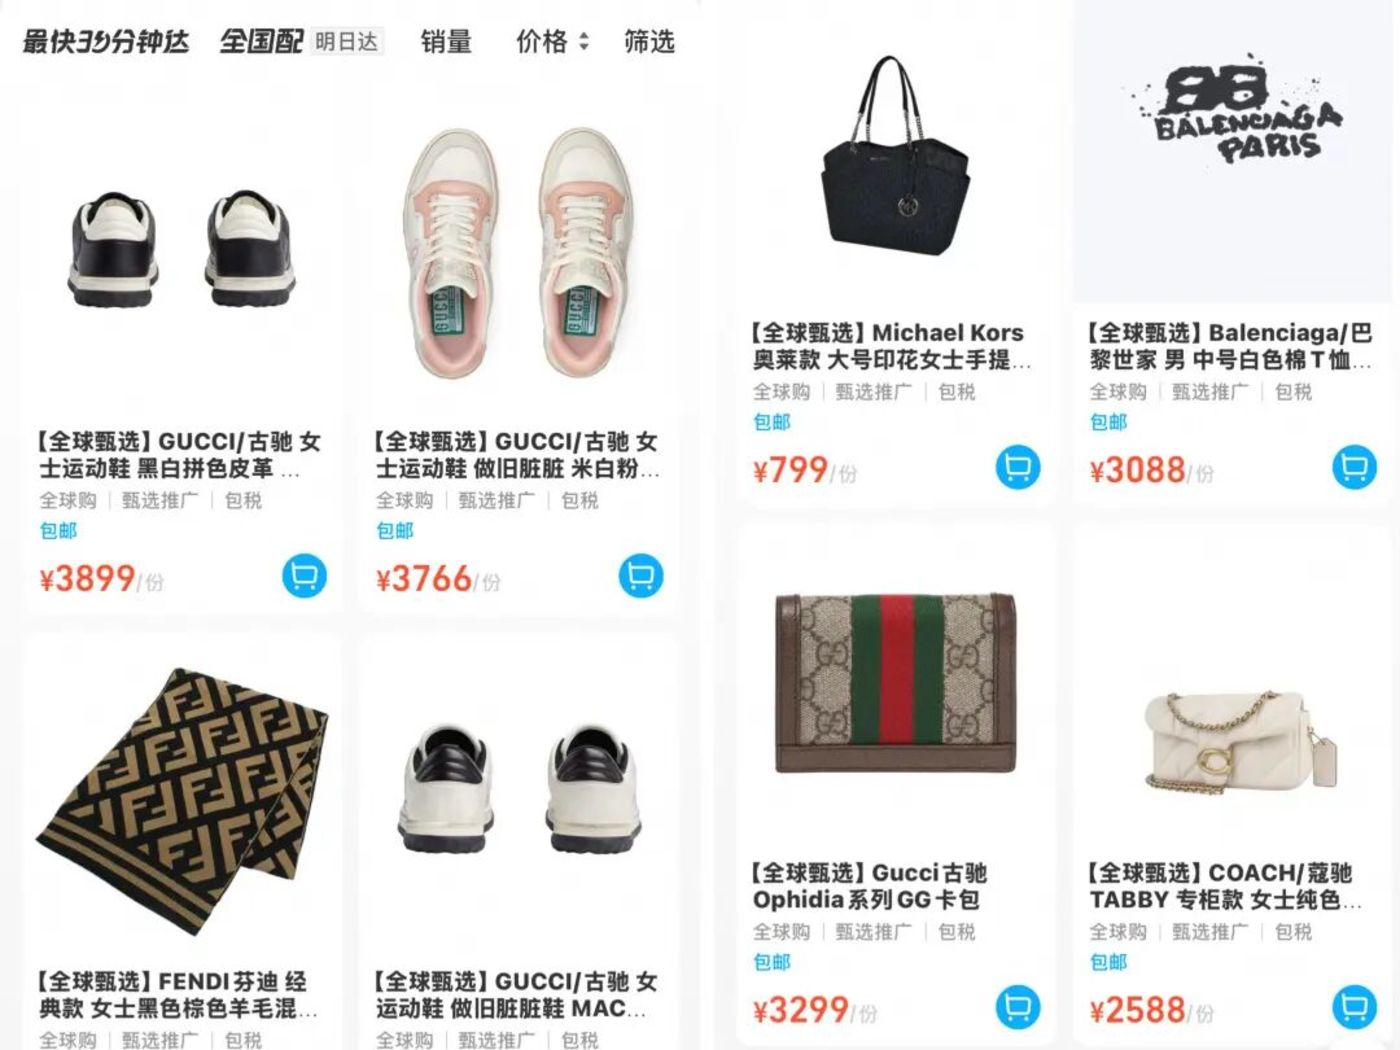Image resolution: width=1400 pixels, height=1050 pixels.
Task: Select the 全国配 明日达 delivery filter
Action: click(x=301, y=41)
